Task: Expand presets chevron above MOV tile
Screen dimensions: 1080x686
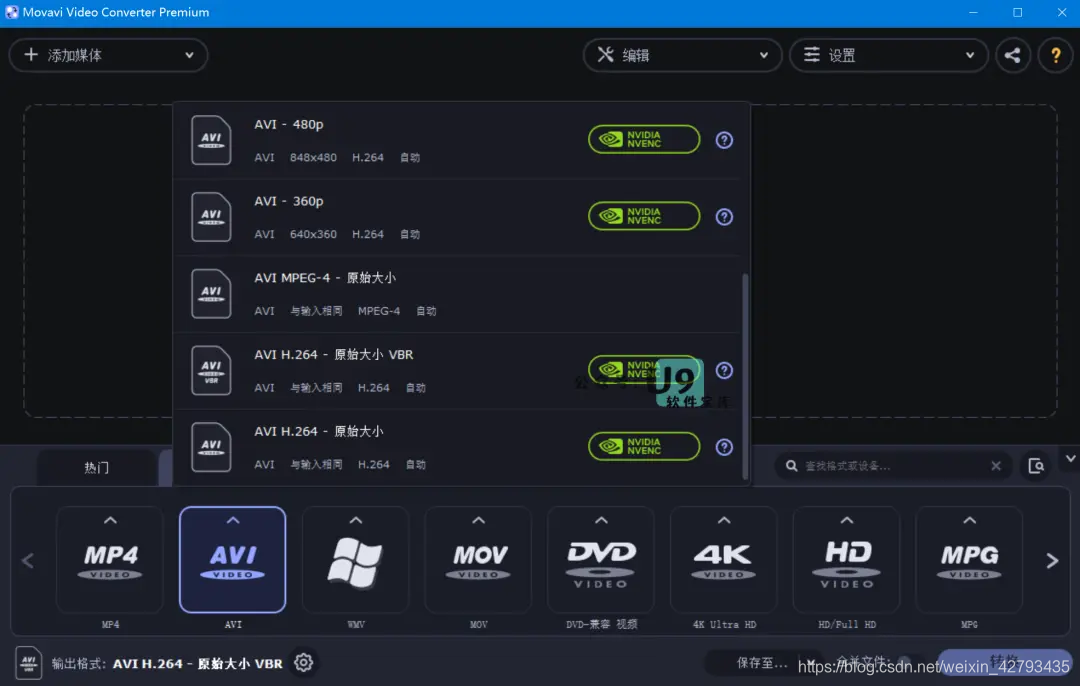Action: point(478,520)
